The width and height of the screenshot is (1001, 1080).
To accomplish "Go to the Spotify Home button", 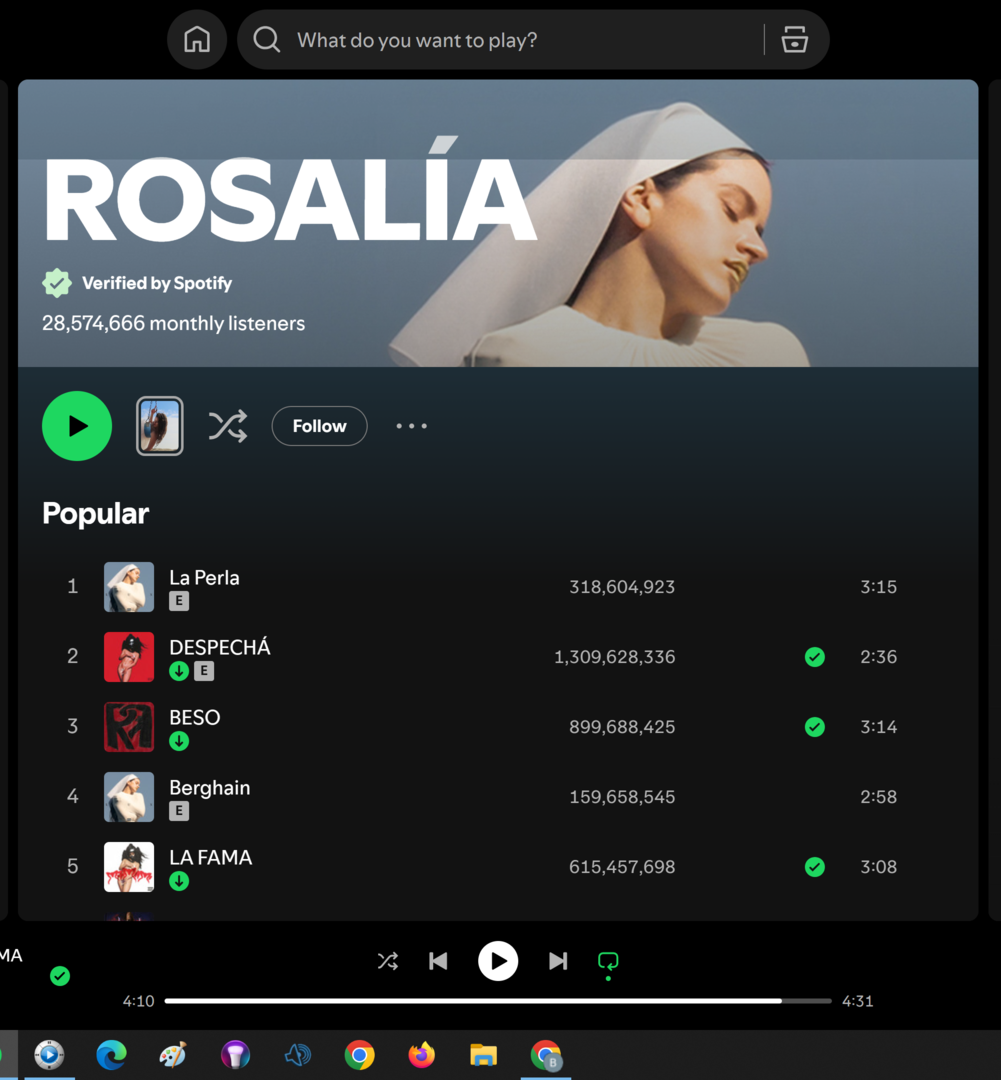I will click(x=197, y=40).
